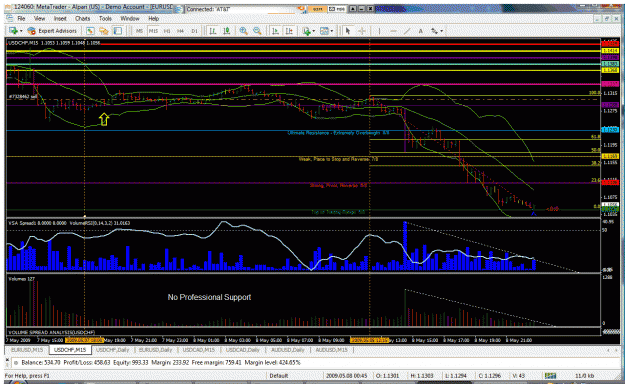Viewport: 625px width, 384px height.
Task: Toggle the Terminal panel icon
Action: (118, 31)
